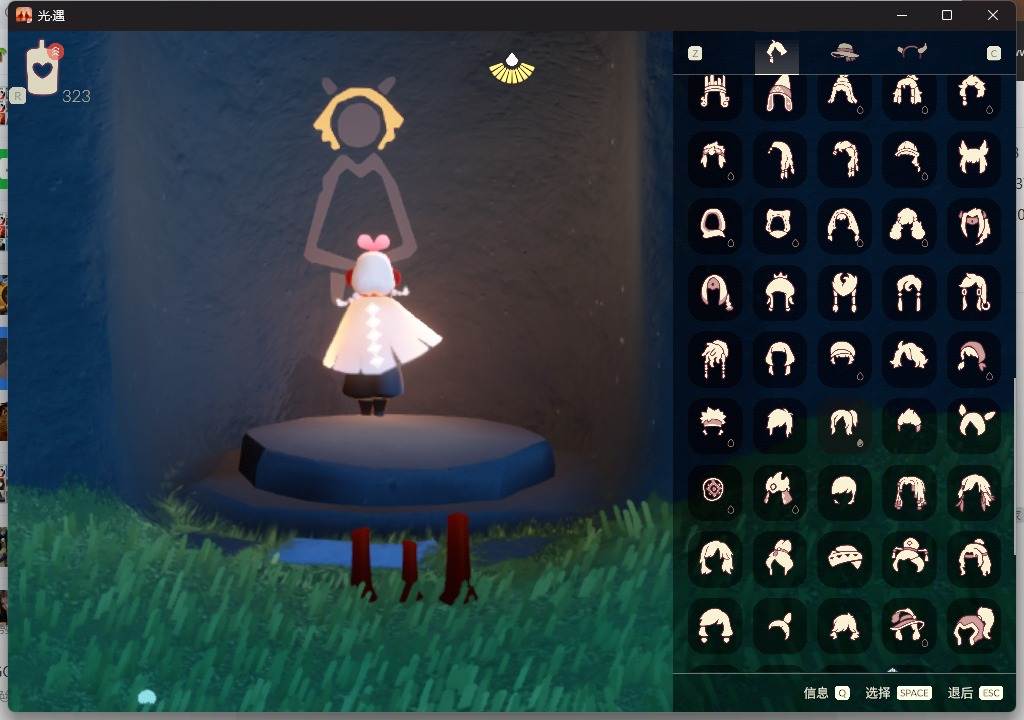1024x720 pixels.
Task: Open the horns headpiece category tab
Action: click(x=911, y=53)
